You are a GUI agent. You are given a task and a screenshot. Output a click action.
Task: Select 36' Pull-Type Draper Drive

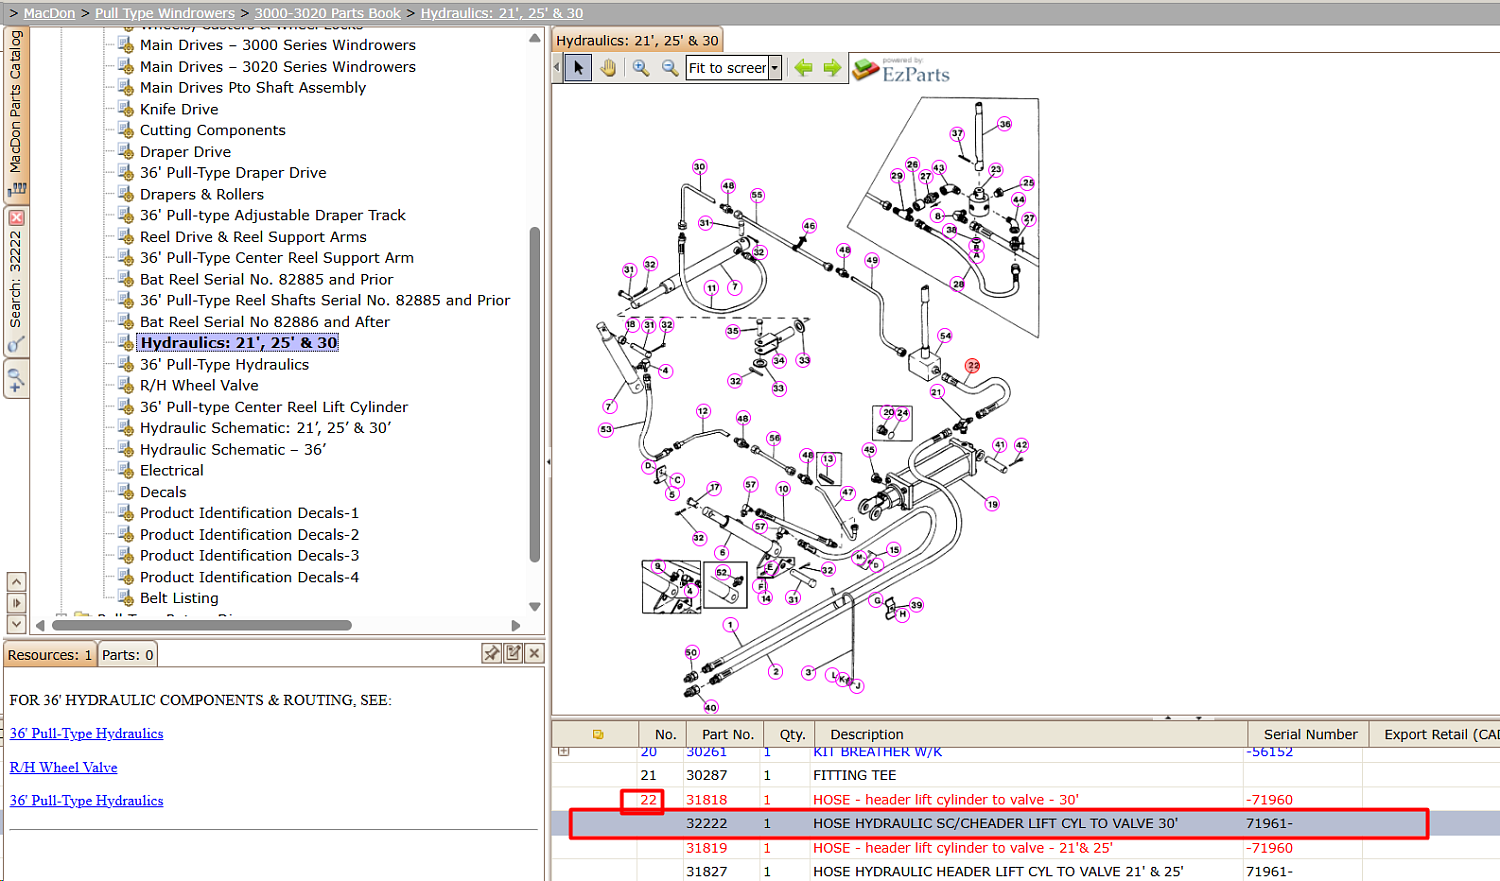click(x=233, y=173)
